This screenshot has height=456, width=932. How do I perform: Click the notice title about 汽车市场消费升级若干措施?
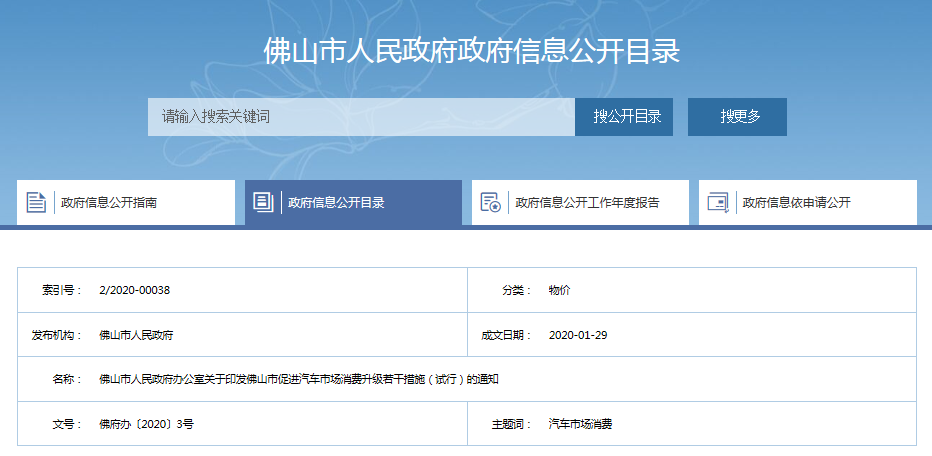click(x=299, y=380)
